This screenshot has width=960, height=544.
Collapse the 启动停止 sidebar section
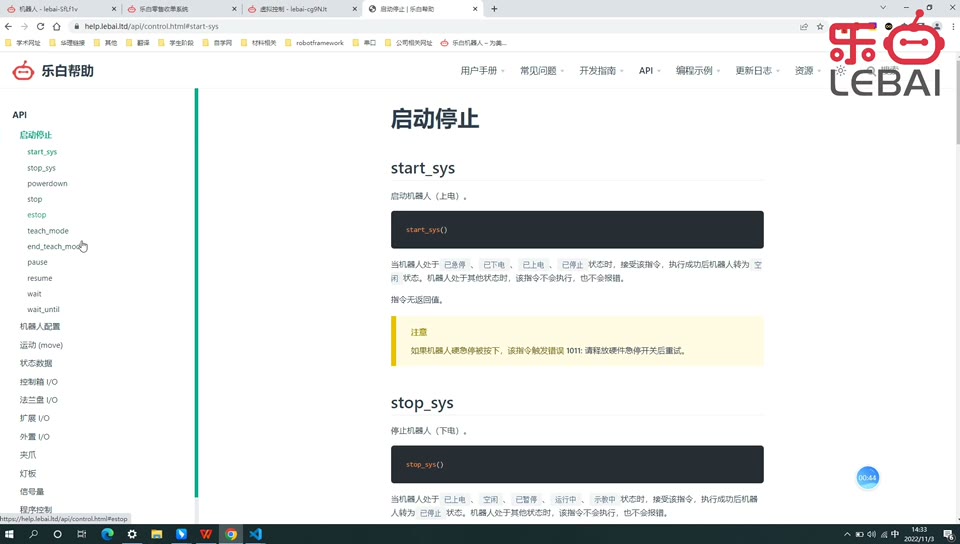[x=36, y=135]
